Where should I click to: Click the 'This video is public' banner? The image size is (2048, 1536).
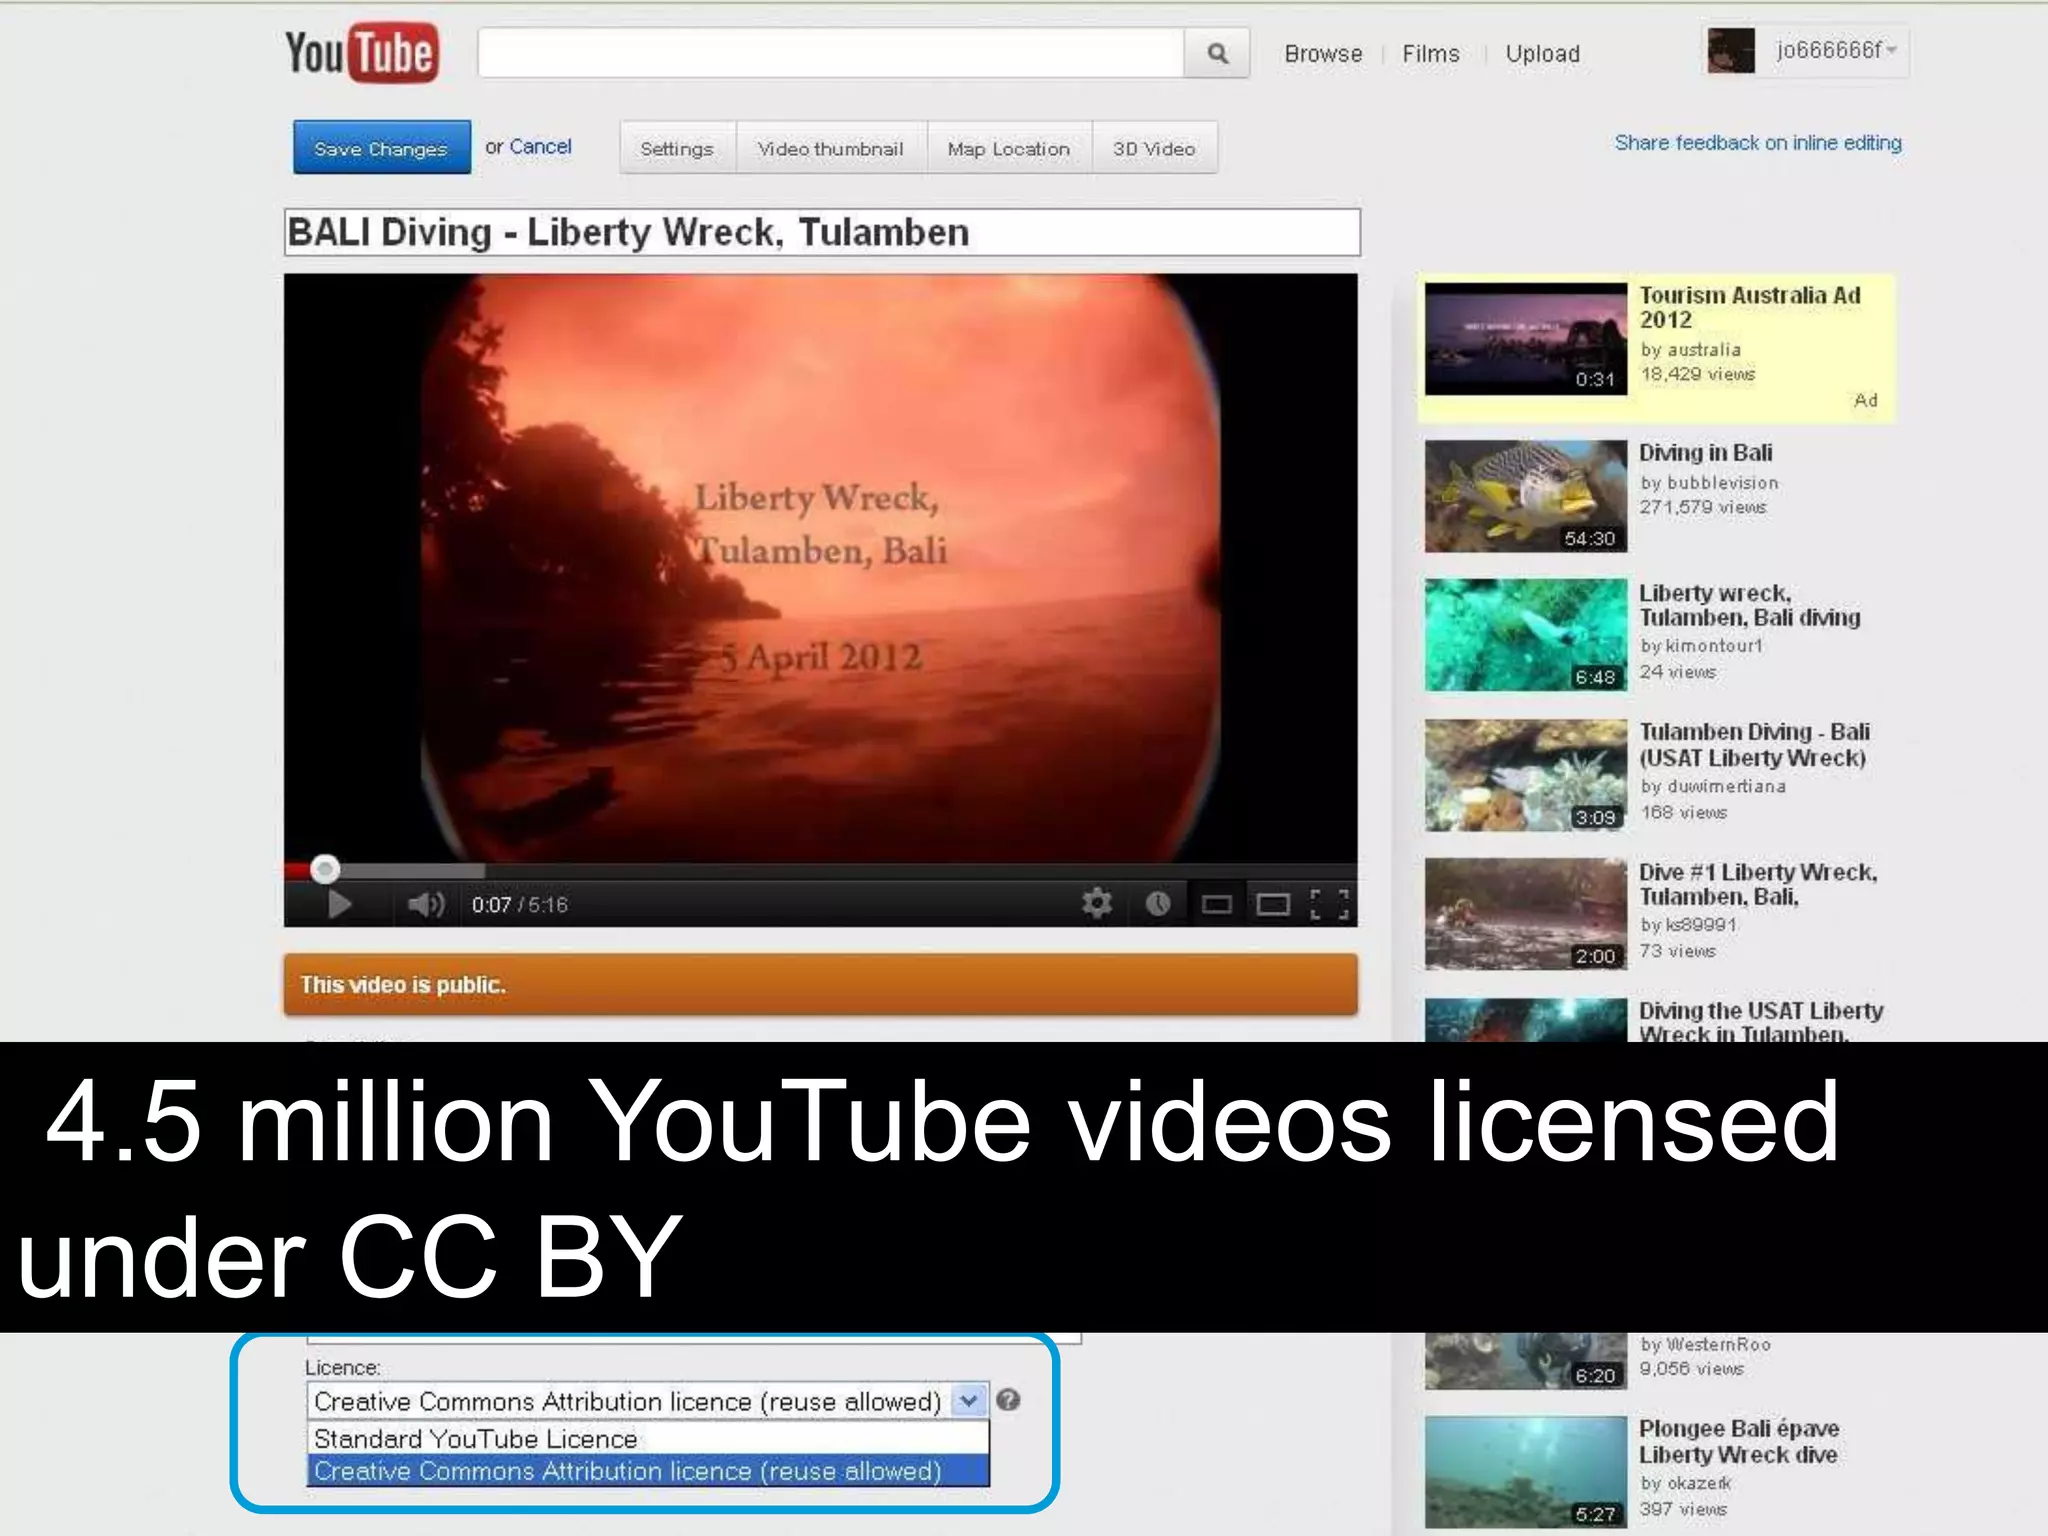pyautogui.click(x=821, y=985)
